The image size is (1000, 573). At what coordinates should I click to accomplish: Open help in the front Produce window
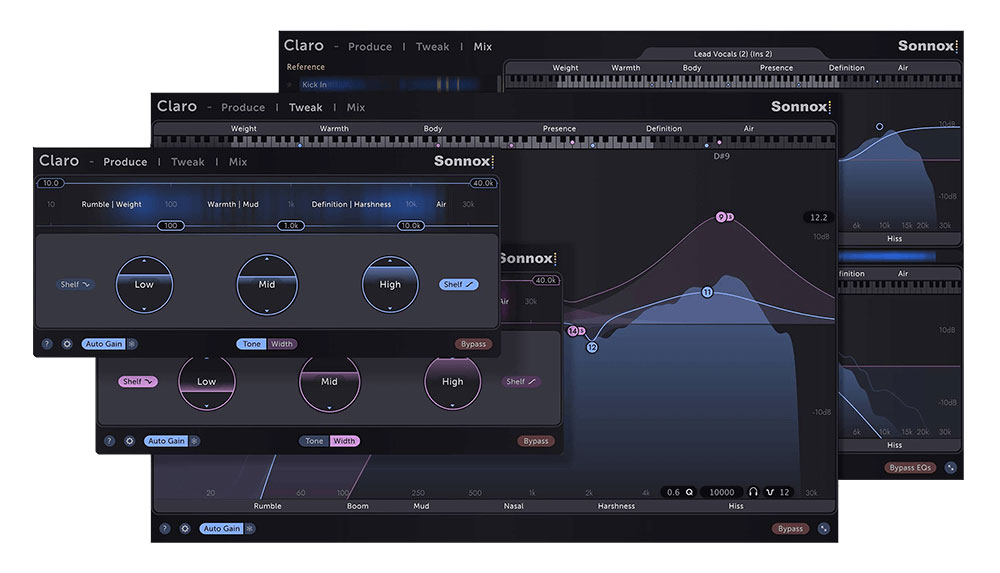[47, 344]
